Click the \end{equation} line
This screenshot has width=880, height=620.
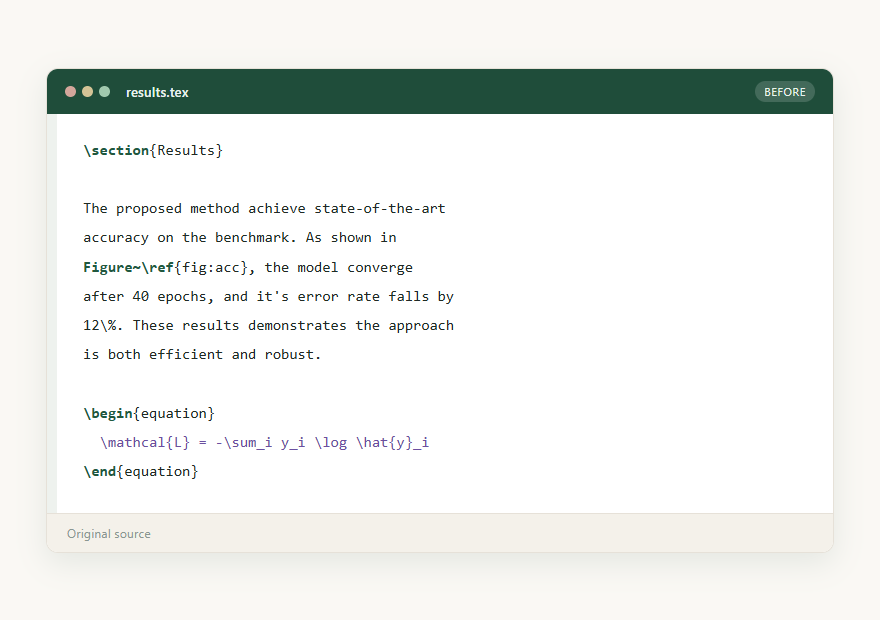pos(141,471)
